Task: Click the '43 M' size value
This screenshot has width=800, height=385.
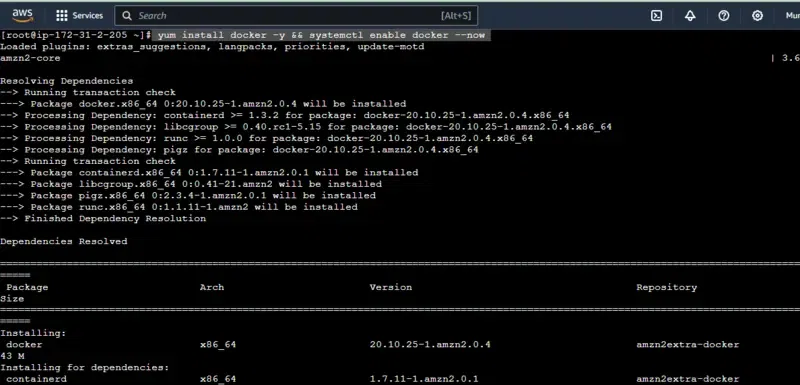Action: click(12, 356)
